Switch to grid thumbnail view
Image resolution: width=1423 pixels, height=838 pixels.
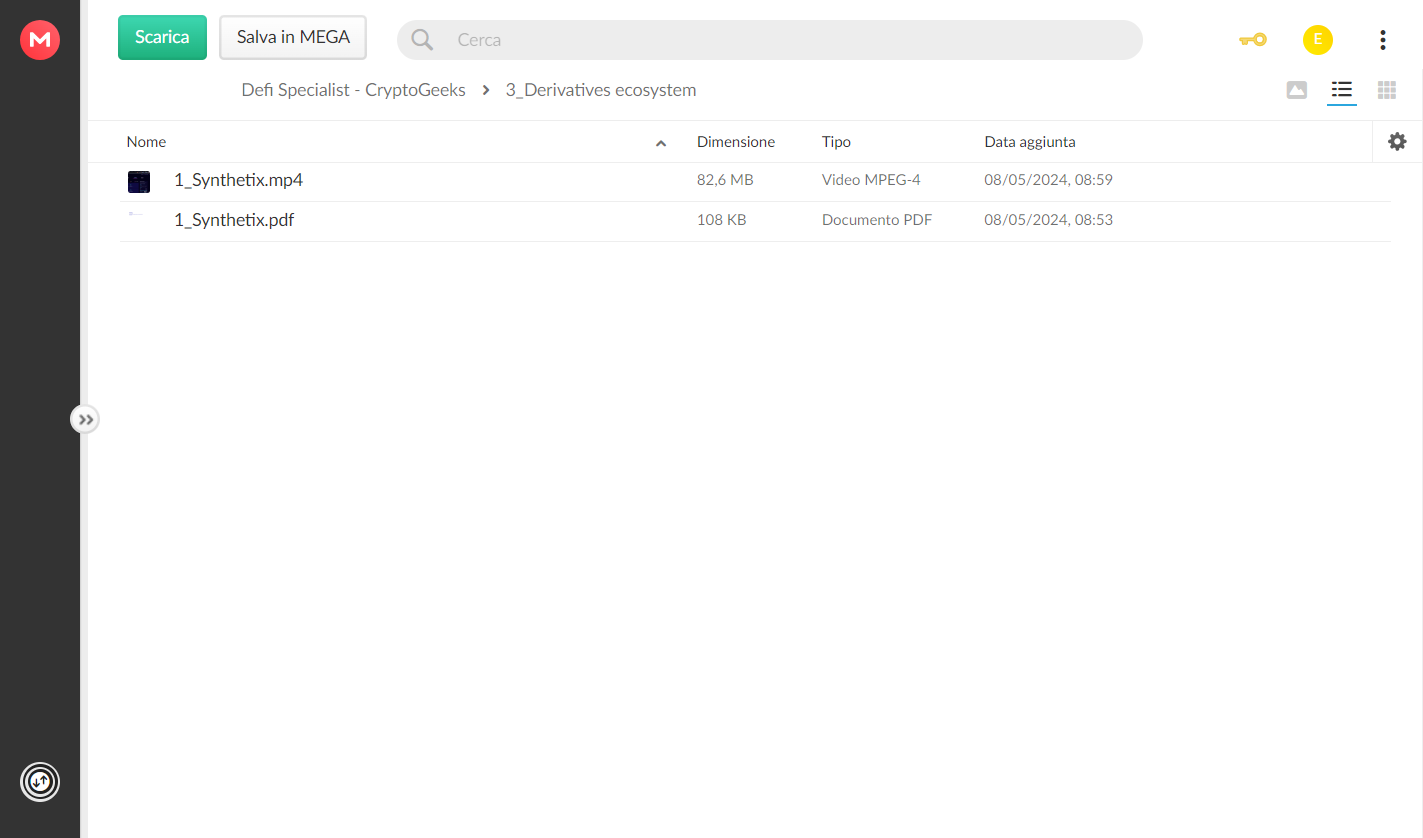(1386, 90)
